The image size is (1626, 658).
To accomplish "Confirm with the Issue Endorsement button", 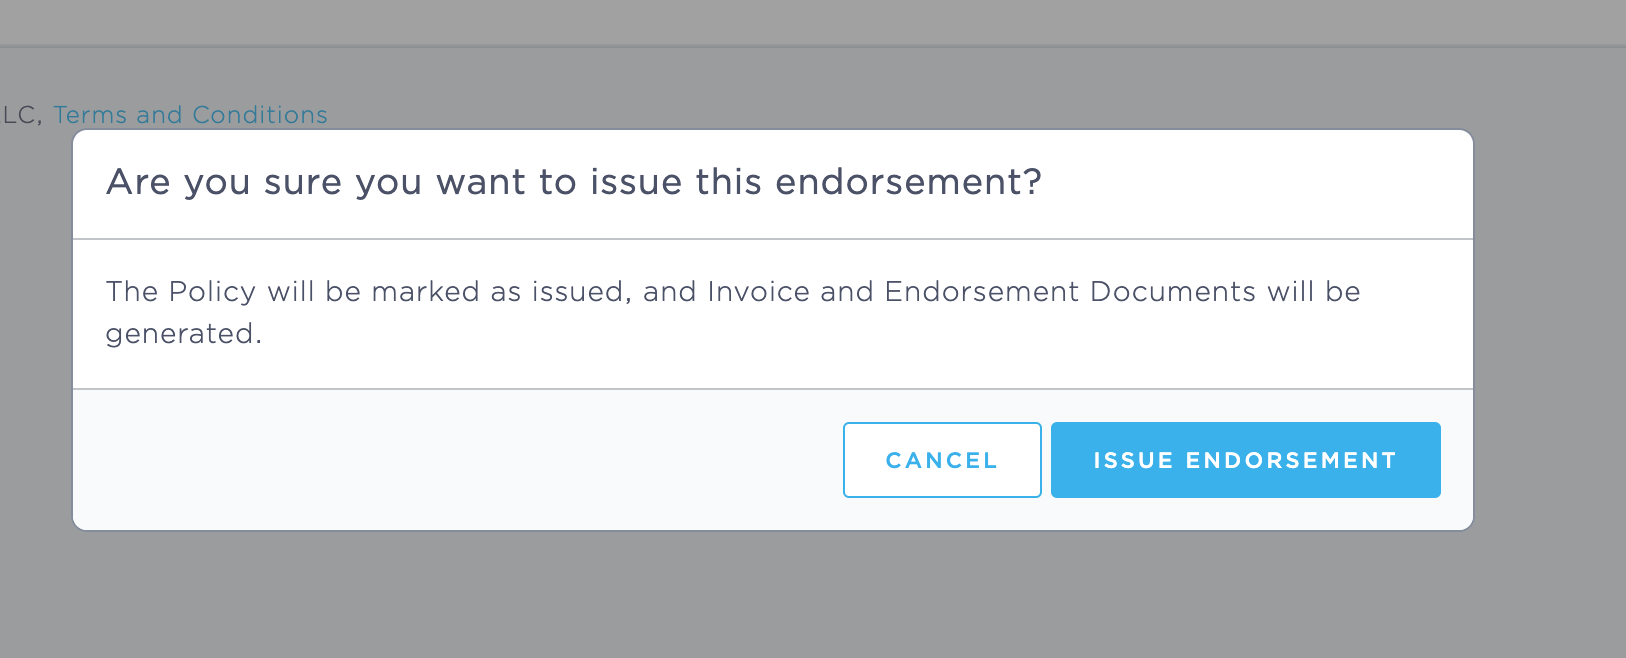I will (1245, 460).
